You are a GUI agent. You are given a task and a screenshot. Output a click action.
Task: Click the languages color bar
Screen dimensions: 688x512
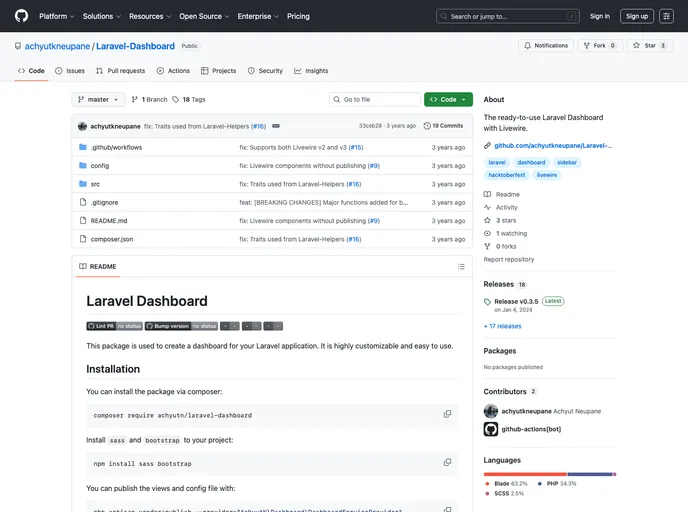tap(549, 474)
